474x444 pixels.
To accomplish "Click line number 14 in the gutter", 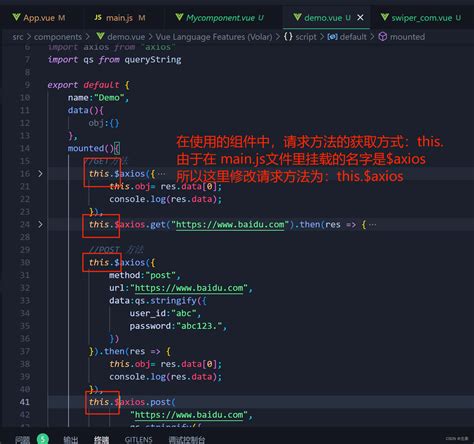I will (25, 148).
